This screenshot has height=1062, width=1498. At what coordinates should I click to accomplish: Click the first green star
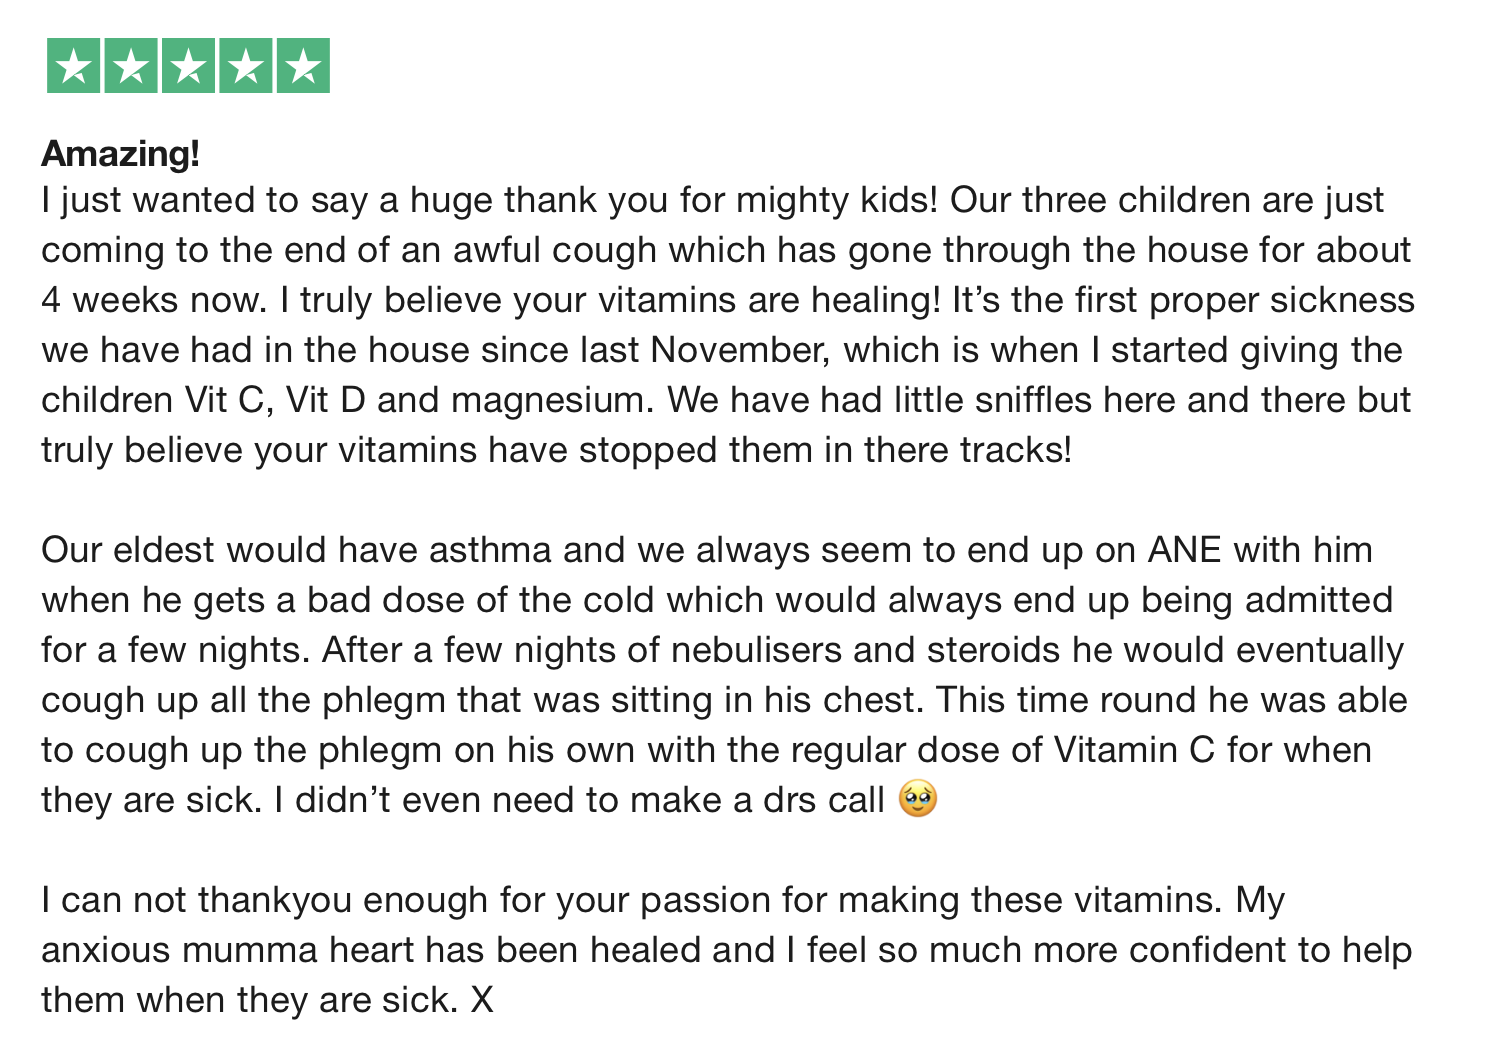(x=73, y=66)
